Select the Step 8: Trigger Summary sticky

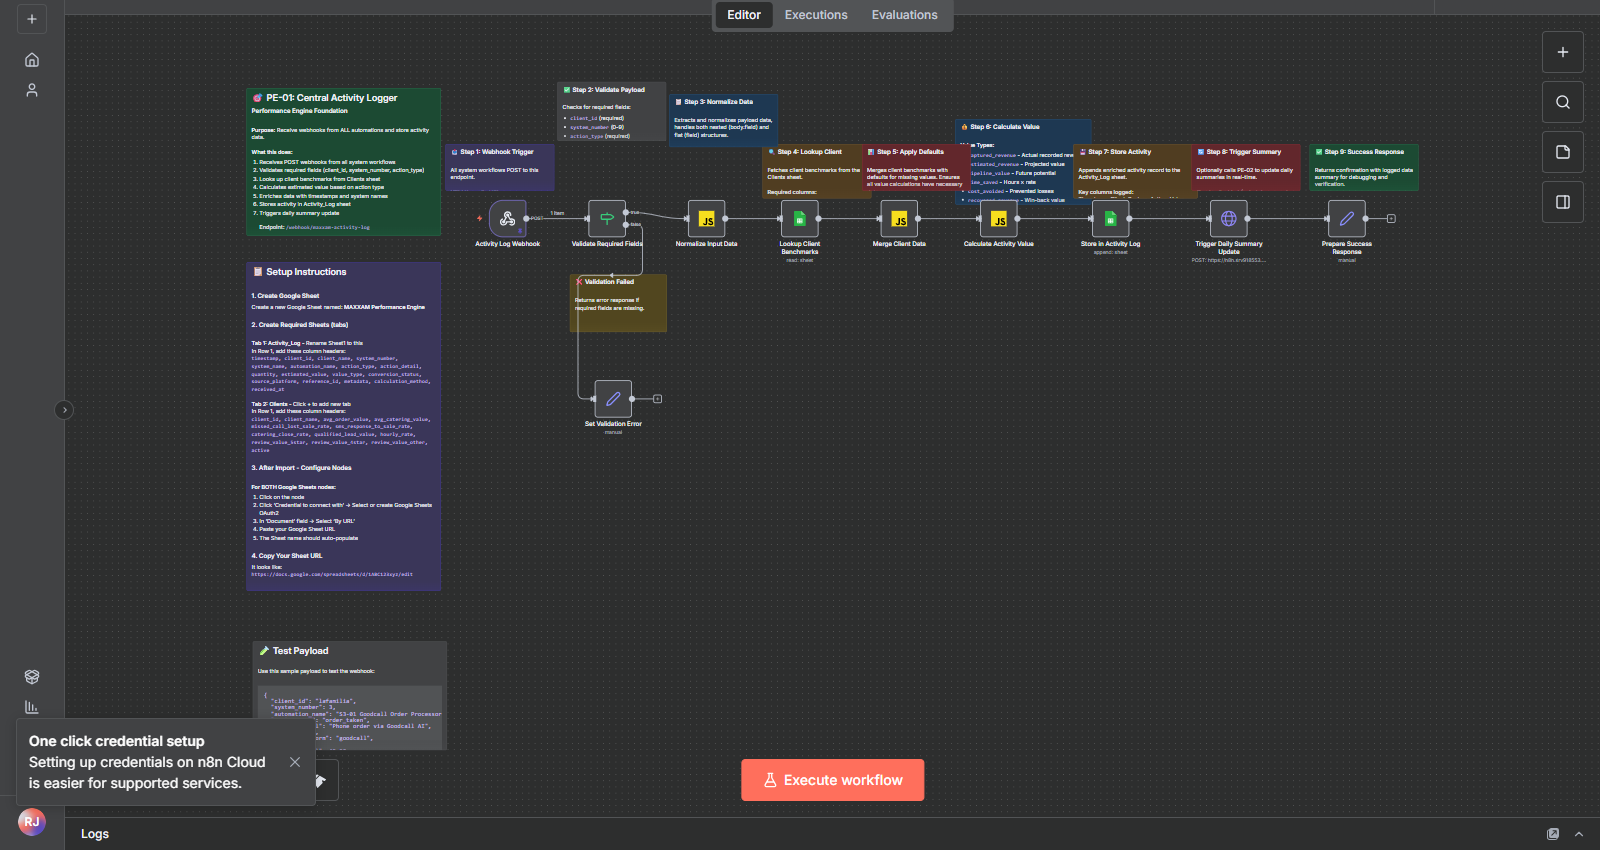1246,167
